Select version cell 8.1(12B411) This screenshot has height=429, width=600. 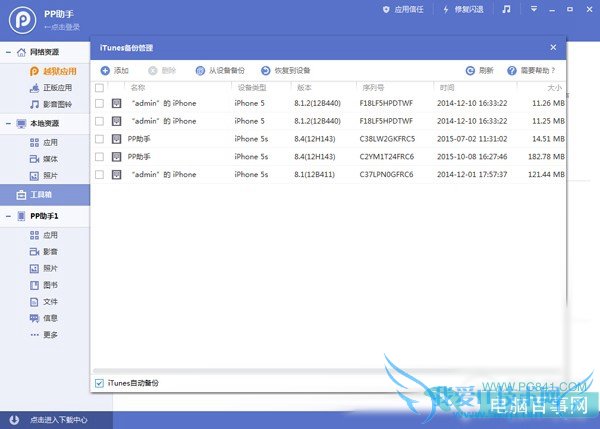[315, 175]
